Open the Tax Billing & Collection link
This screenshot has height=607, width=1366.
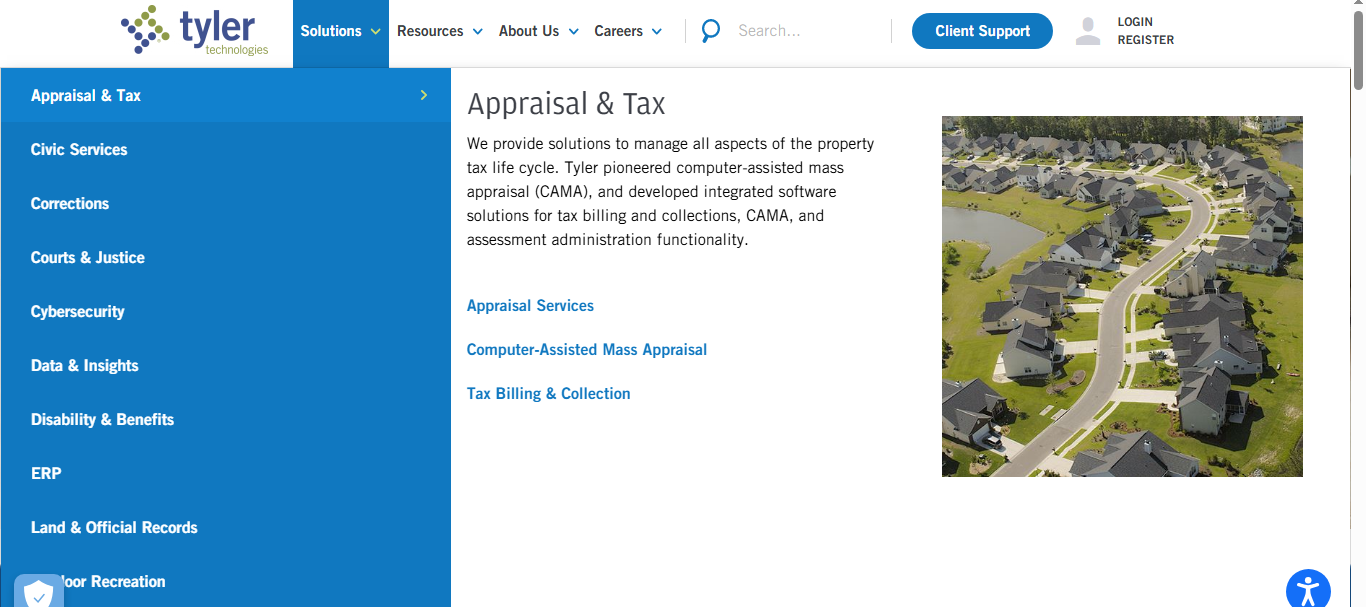[548, 393]
